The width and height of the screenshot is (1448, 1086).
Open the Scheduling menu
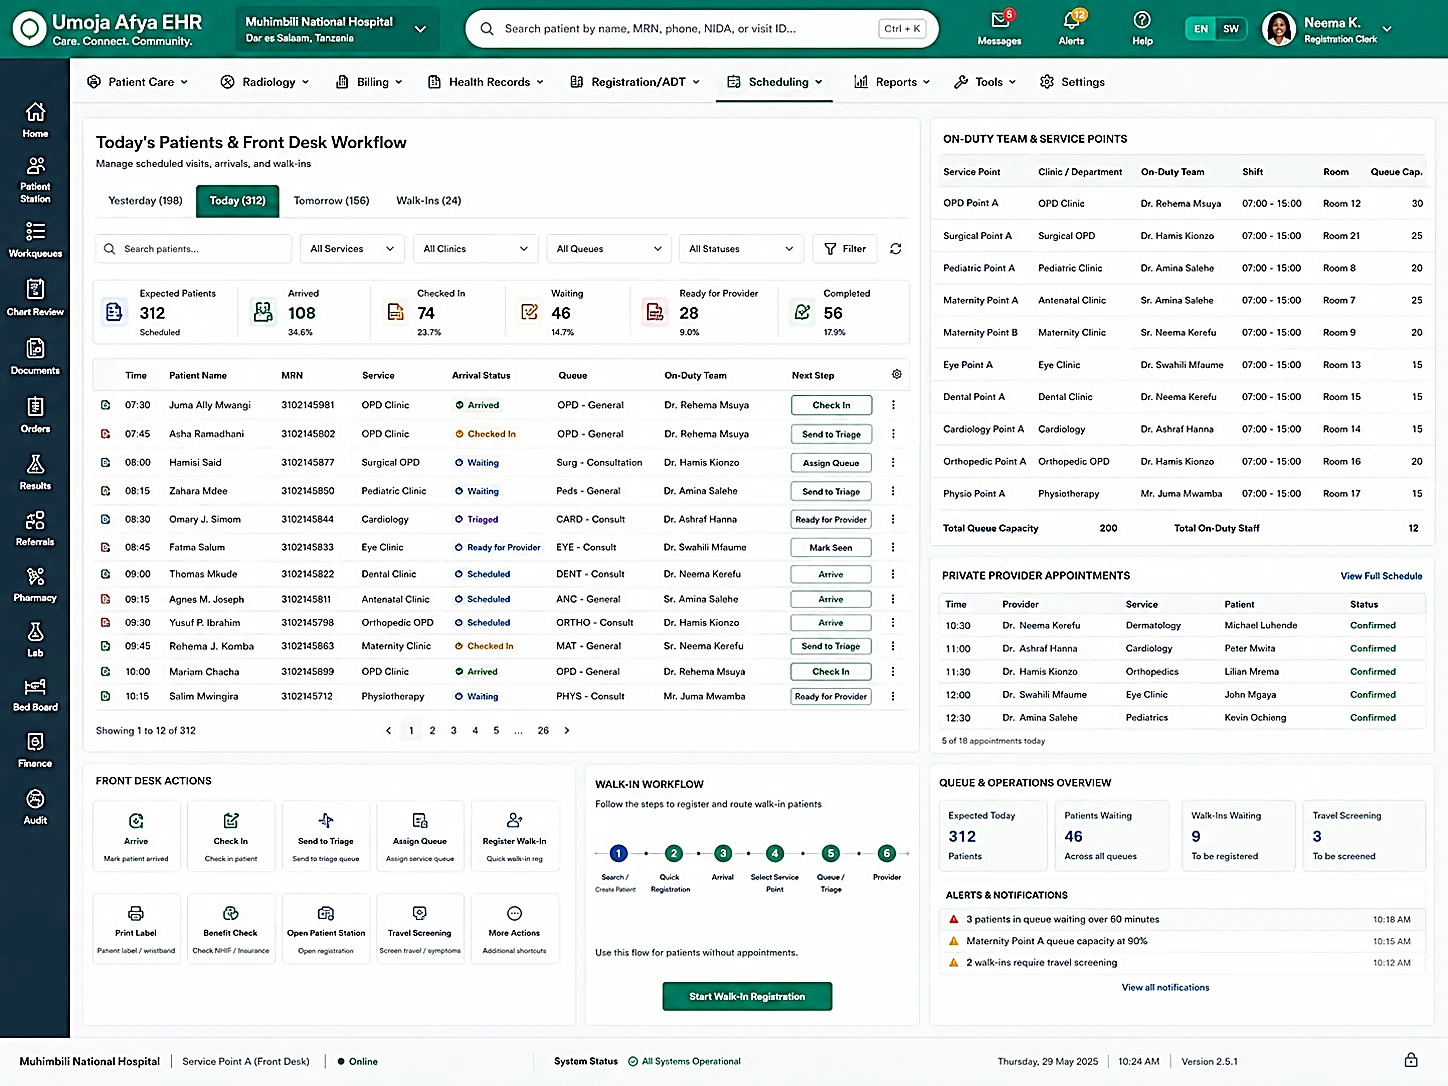[x=774, y=82]
